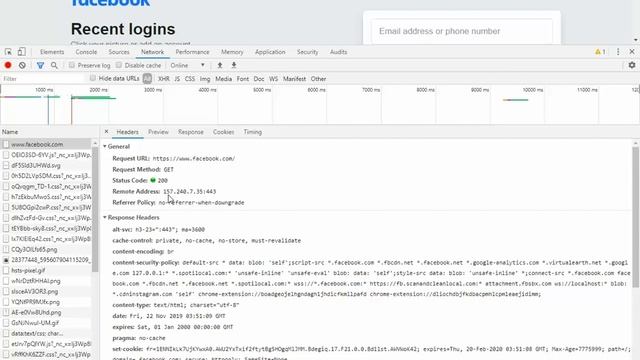Open the Sources panel
This screenshot has width=640, height=360.
pyautogui.click(x=119, y=52)
